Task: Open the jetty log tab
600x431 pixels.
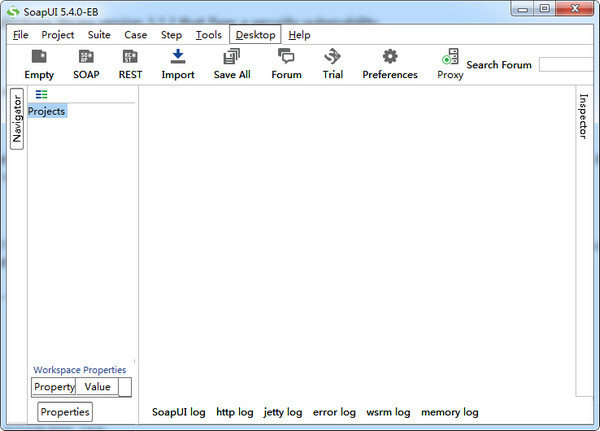Action: (283, 412)
